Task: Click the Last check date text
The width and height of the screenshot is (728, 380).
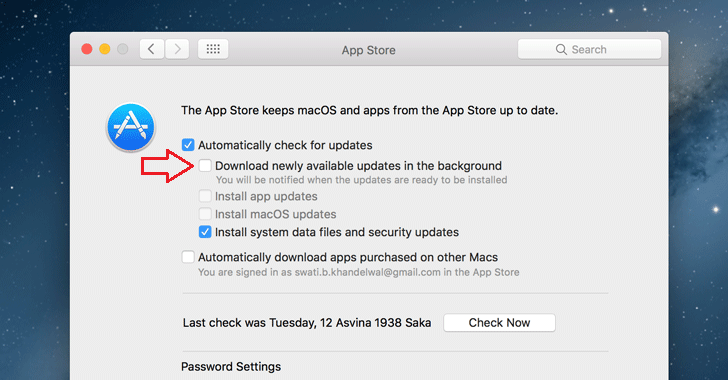Action: click(x=307, y=322)
